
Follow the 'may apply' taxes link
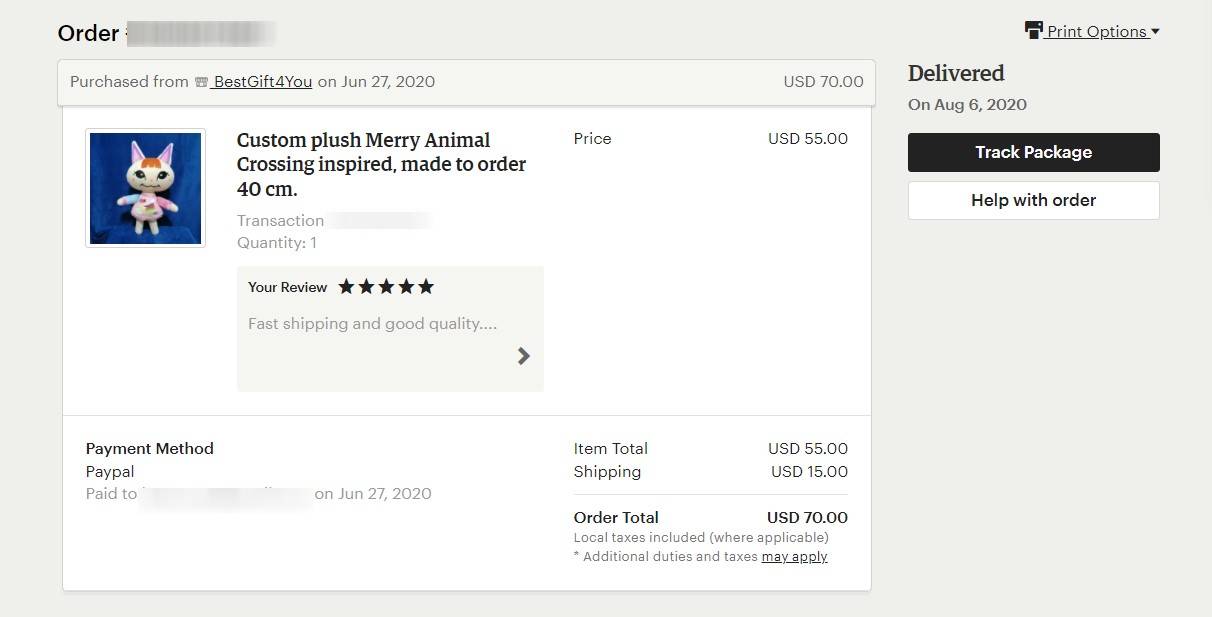[794, 557]
